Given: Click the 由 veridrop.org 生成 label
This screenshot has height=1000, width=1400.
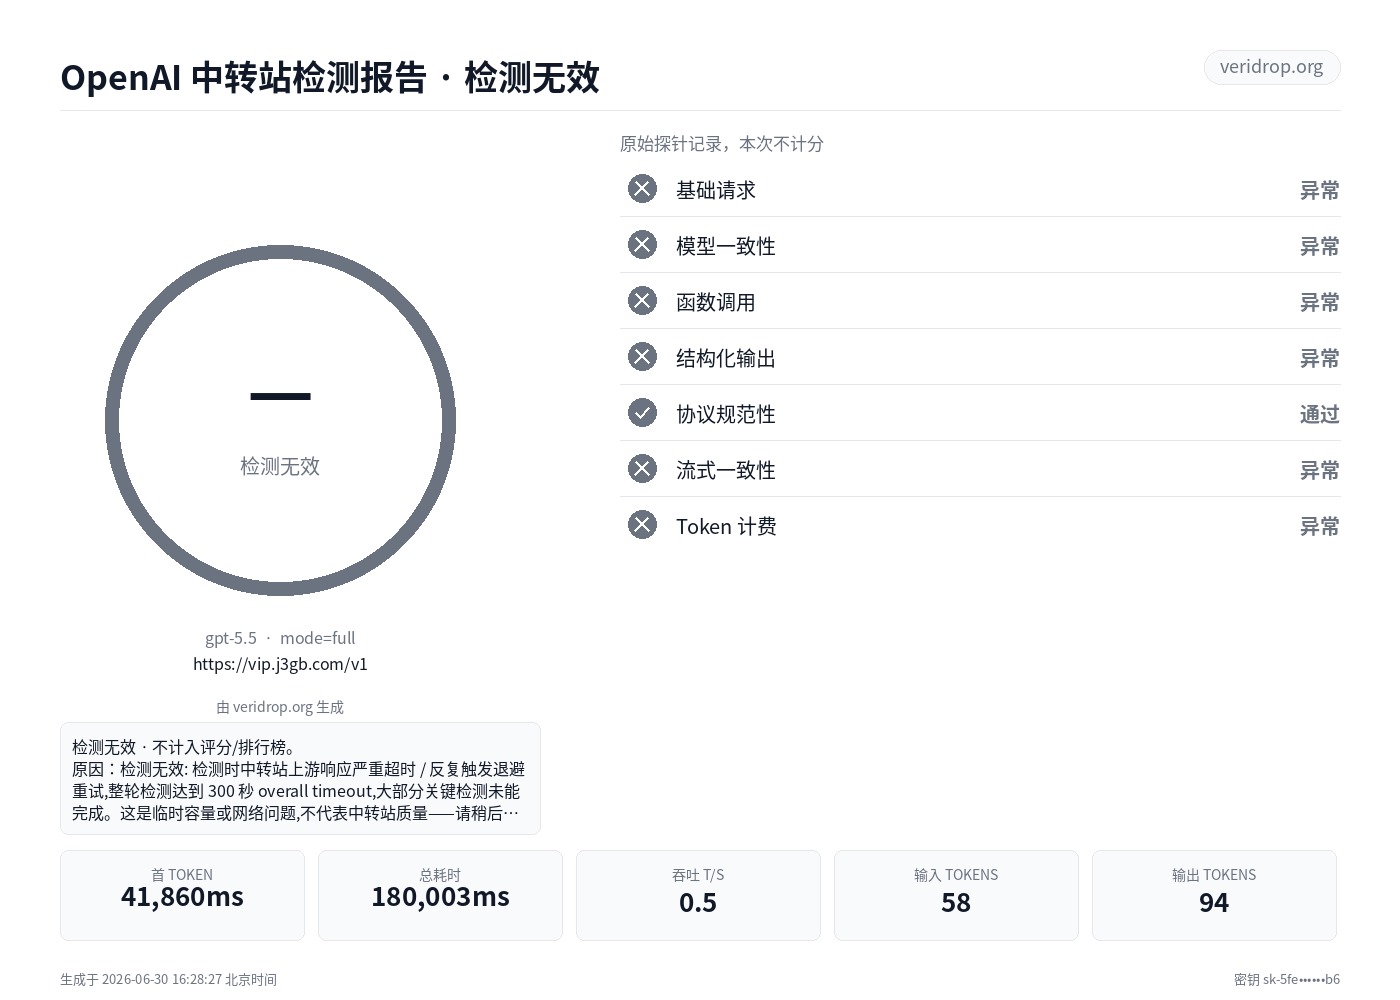Looking at the screenshot, I should [x=280, y=707].
